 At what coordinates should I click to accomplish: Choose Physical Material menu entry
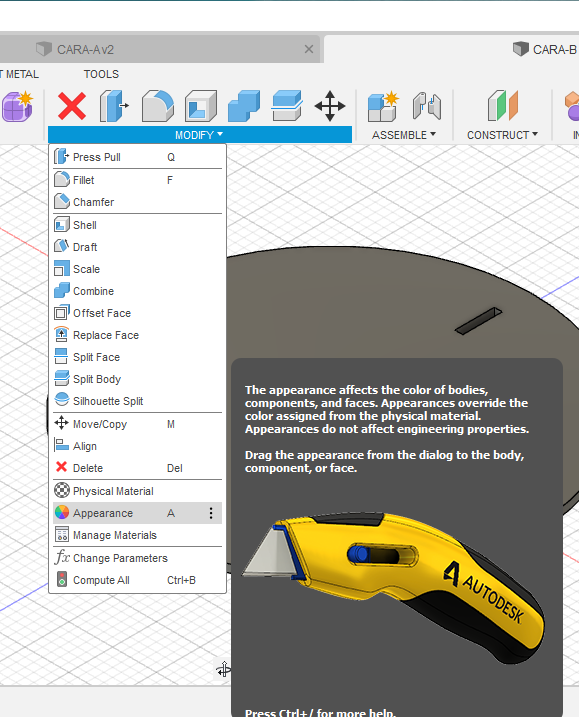(137, 491)
